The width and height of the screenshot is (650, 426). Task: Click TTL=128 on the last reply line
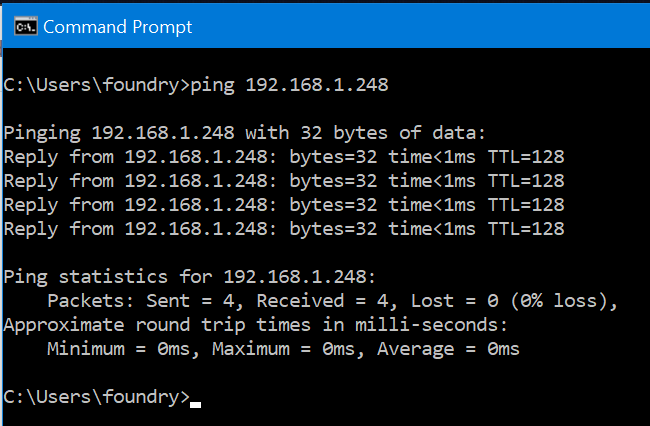[526, 229]
